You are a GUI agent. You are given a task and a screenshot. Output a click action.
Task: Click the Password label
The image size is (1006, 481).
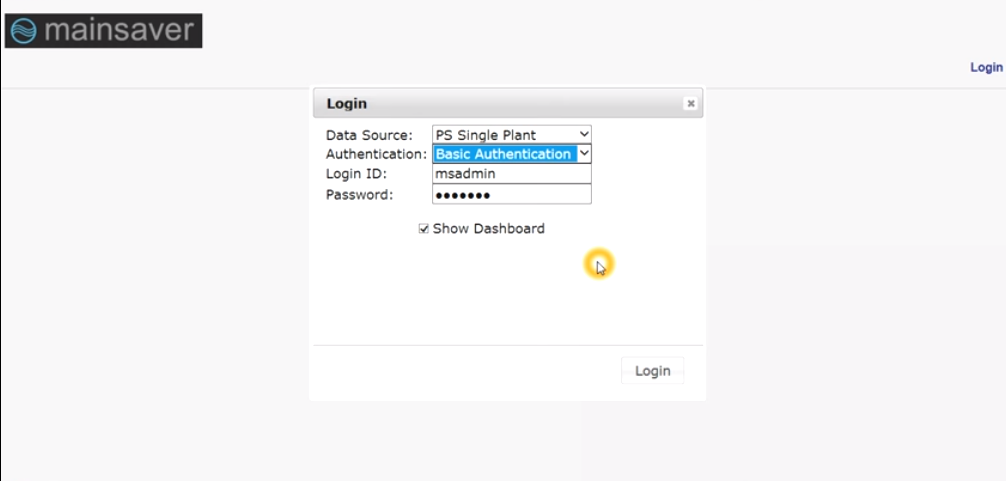359,194
